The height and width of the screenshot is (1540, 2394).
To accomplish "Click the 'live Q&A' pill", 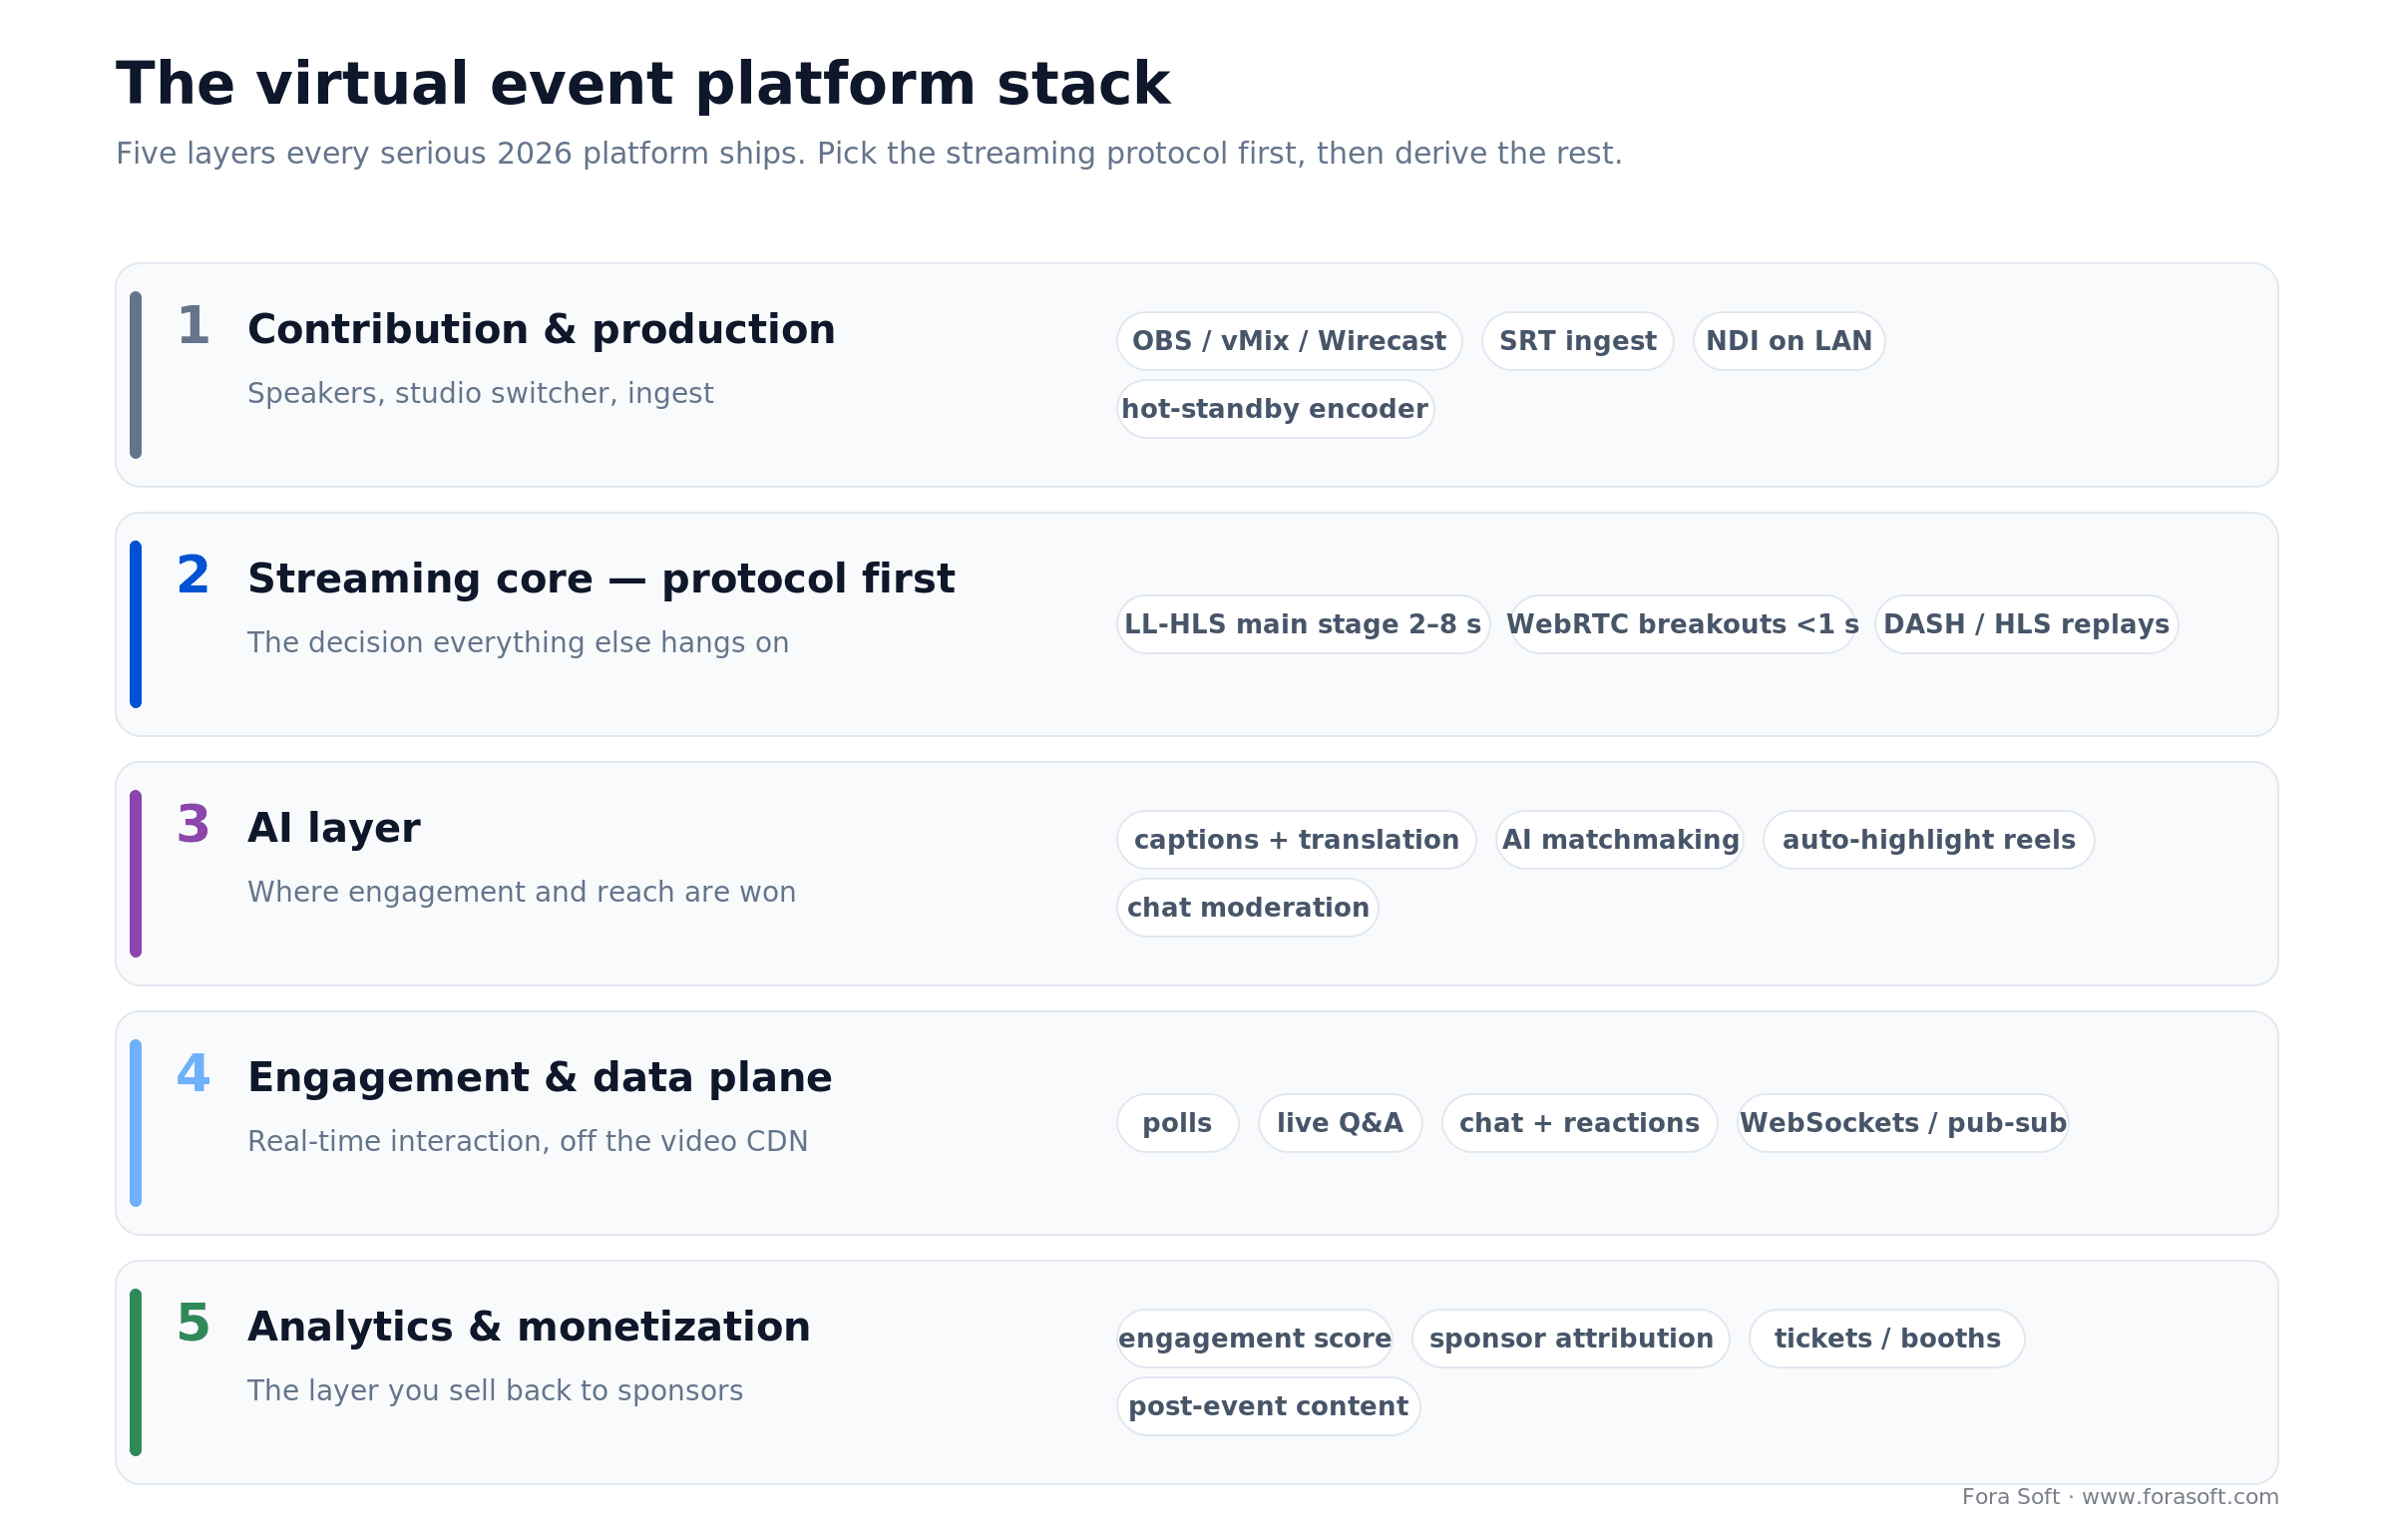I will 1339,1123.
